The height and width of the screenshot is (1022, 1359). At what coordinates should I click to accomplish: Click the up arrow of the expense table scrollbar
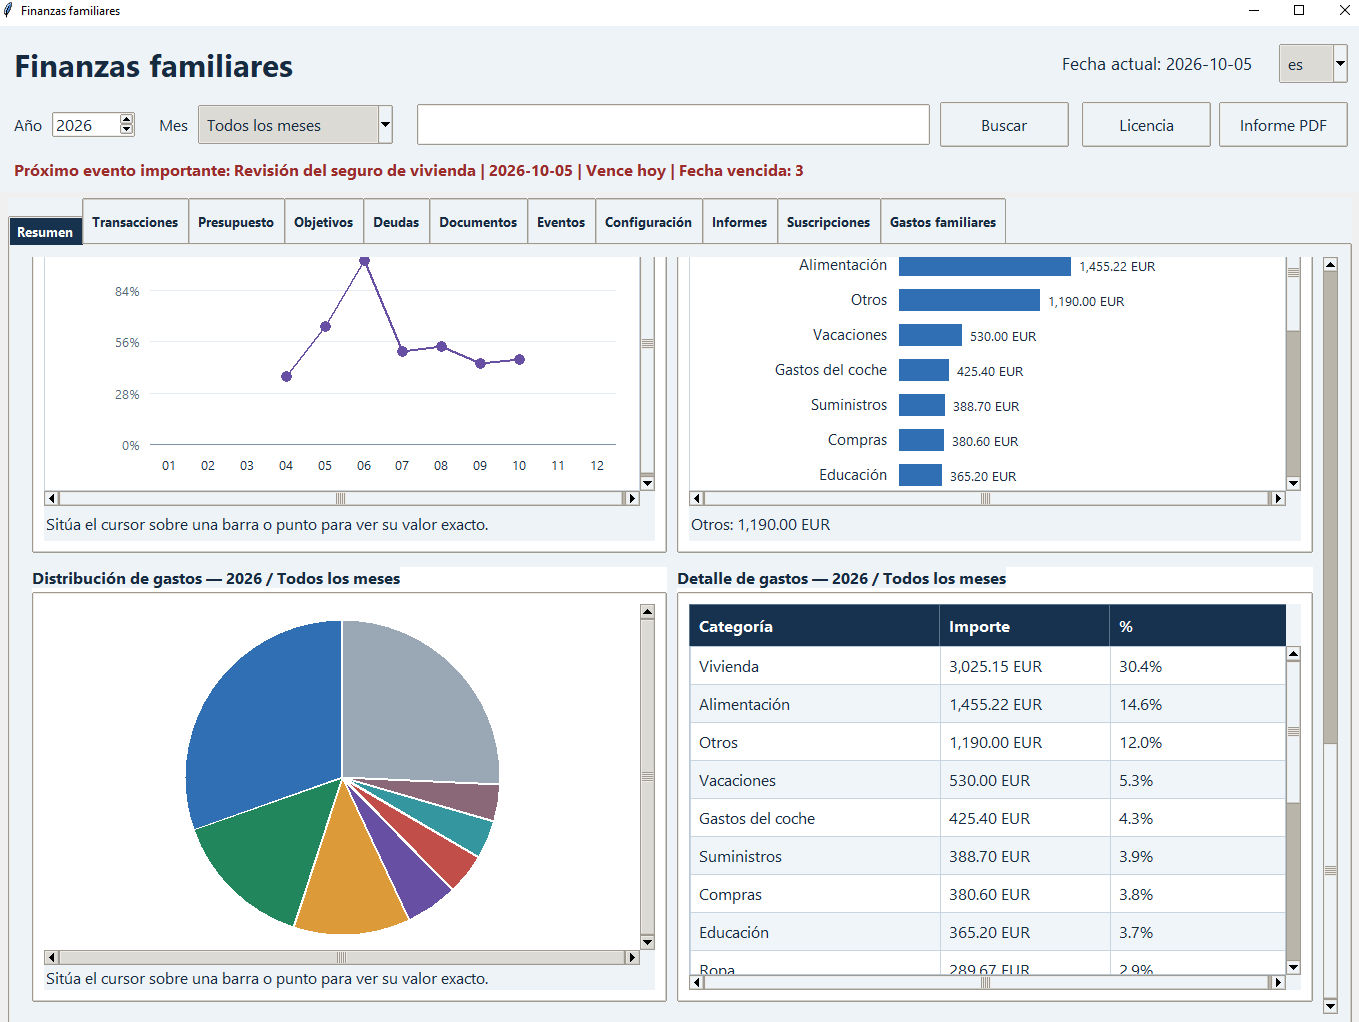tap(1293, 654)
